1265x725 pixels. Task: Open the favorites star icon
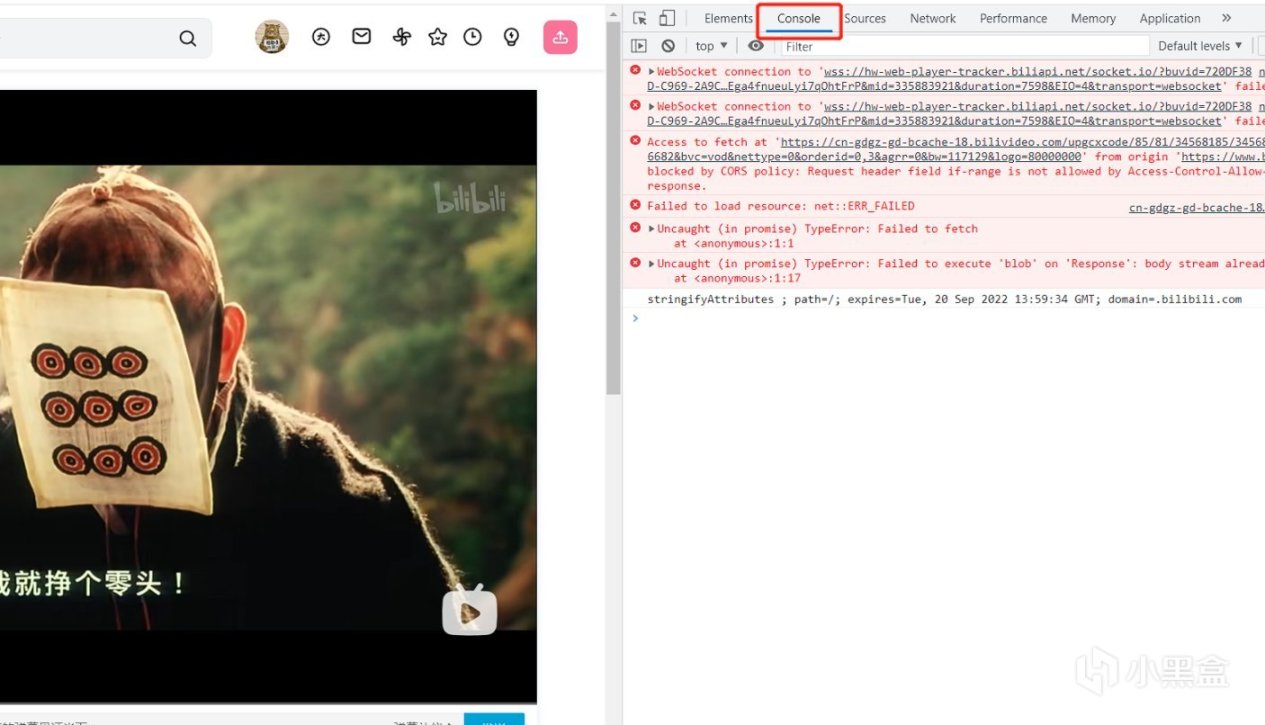[x=437, y=37]
